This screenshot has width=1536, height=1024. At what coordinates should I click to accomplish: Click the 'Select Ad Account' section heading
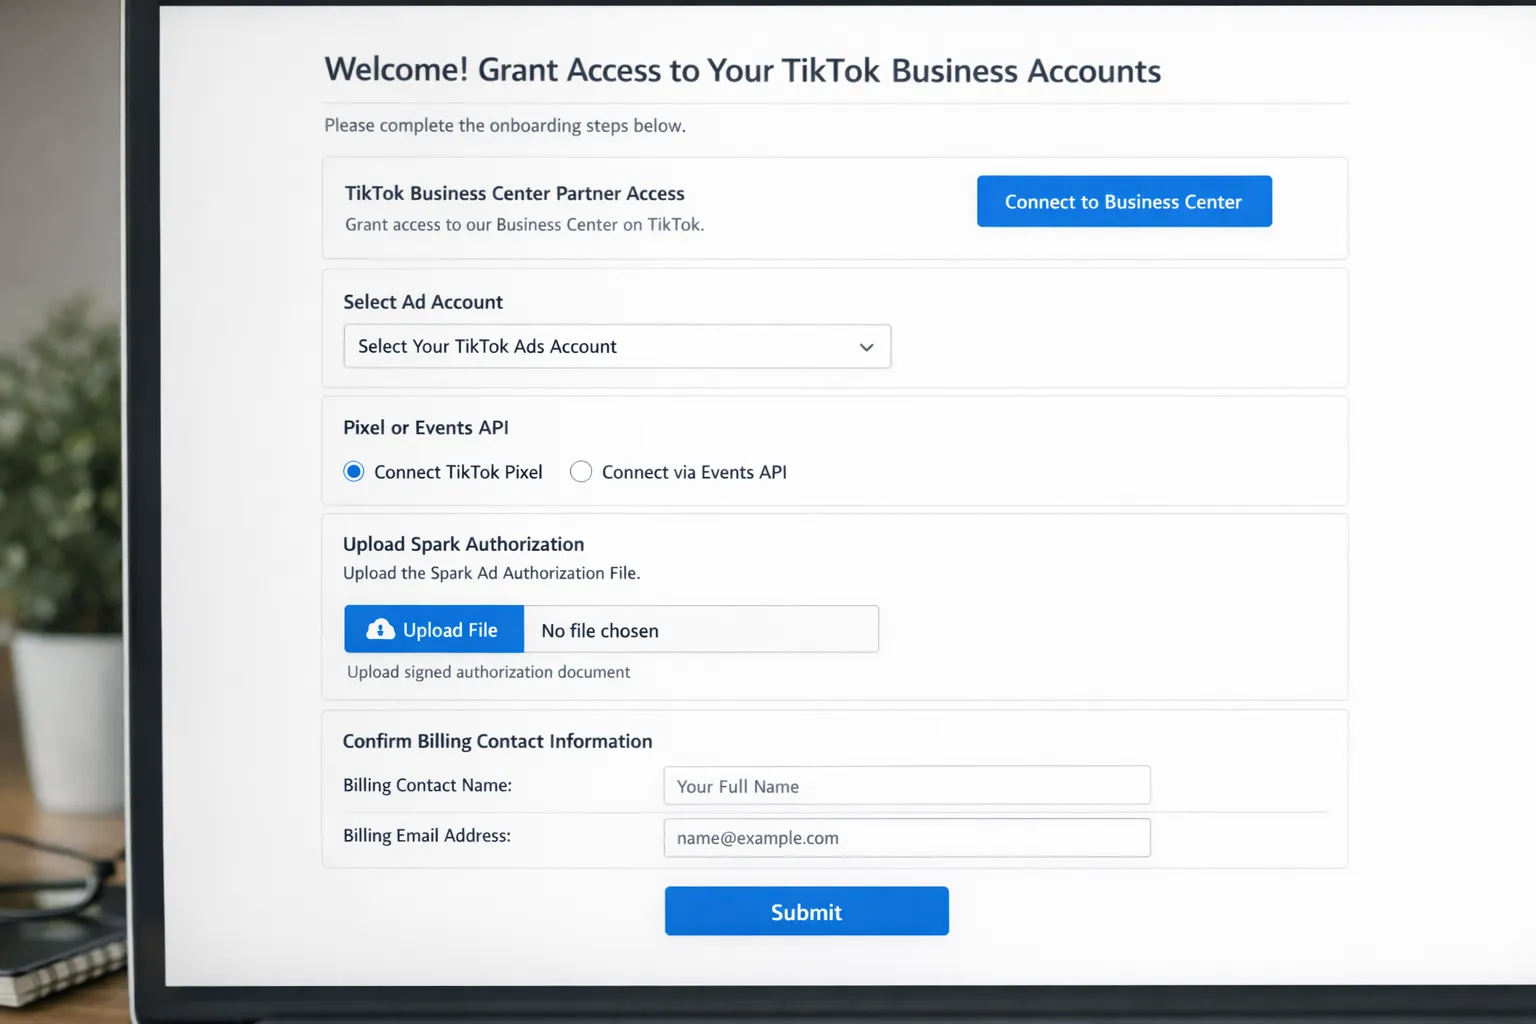coord(423,302)
